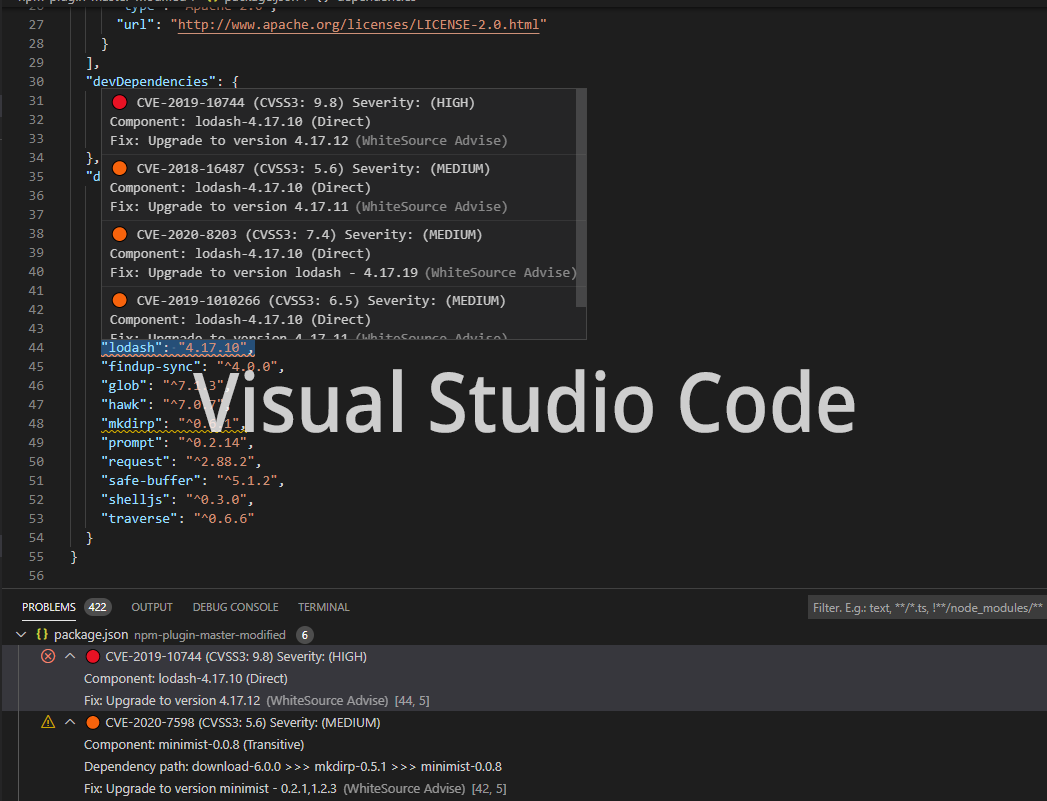Click the "traverse" dependency line
The height and width of the screenshot is (801, 1047).
[x=178, y=519]
